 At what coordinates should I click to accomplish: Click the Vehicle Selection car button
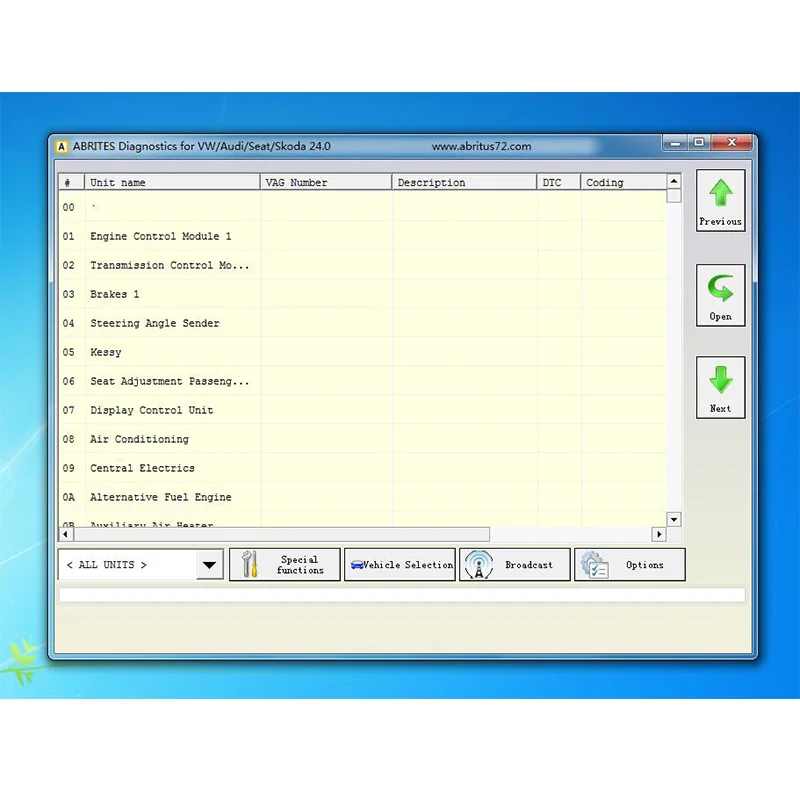pyautogui.click(x=400, y=564)
